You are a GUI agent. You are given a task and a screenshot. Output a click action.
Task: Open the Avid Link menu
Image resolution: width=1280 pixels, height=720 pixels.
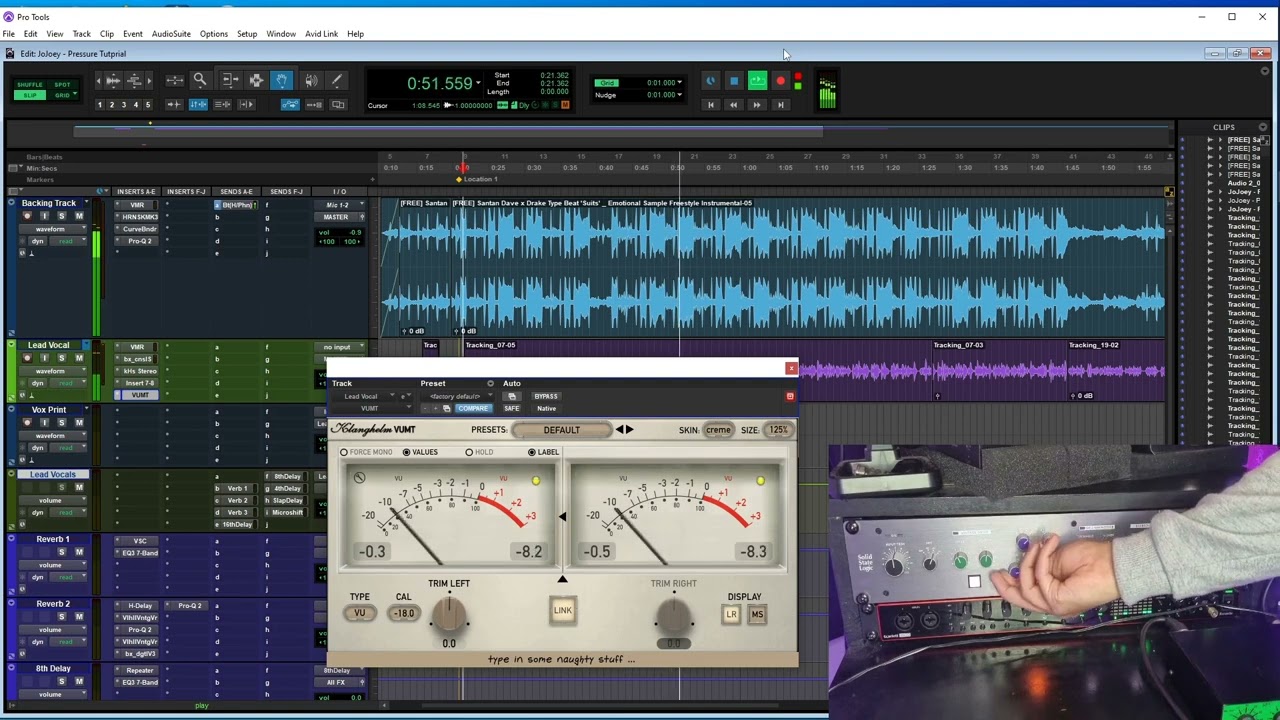point(321,34)
